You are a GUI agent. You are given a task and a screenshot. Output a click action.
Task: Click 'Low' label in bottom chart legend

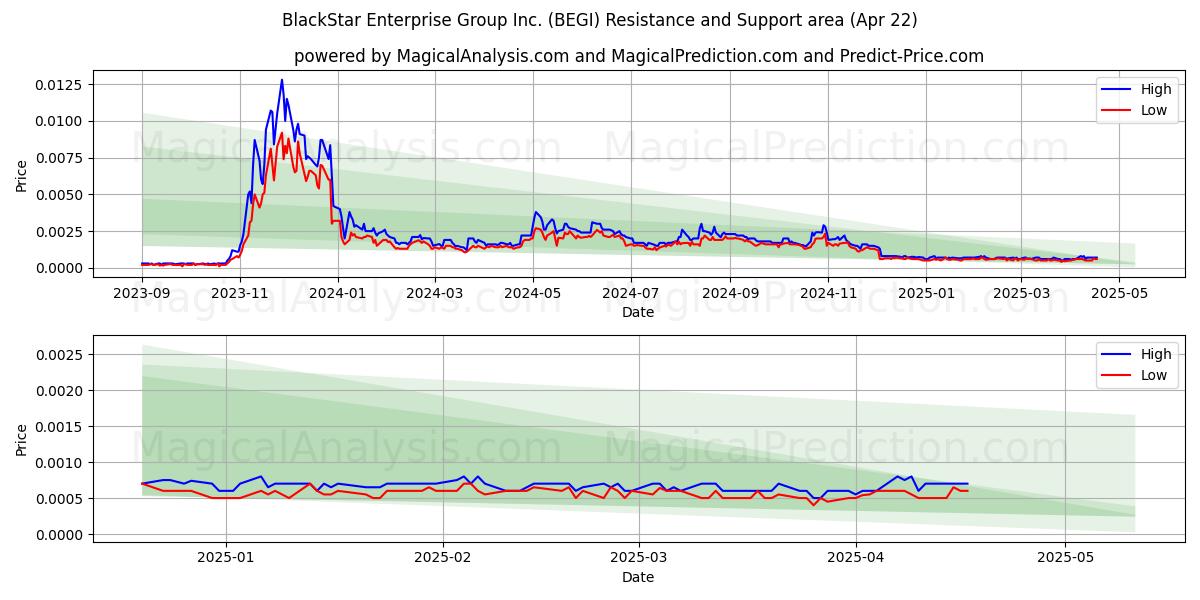(1154, 375)
